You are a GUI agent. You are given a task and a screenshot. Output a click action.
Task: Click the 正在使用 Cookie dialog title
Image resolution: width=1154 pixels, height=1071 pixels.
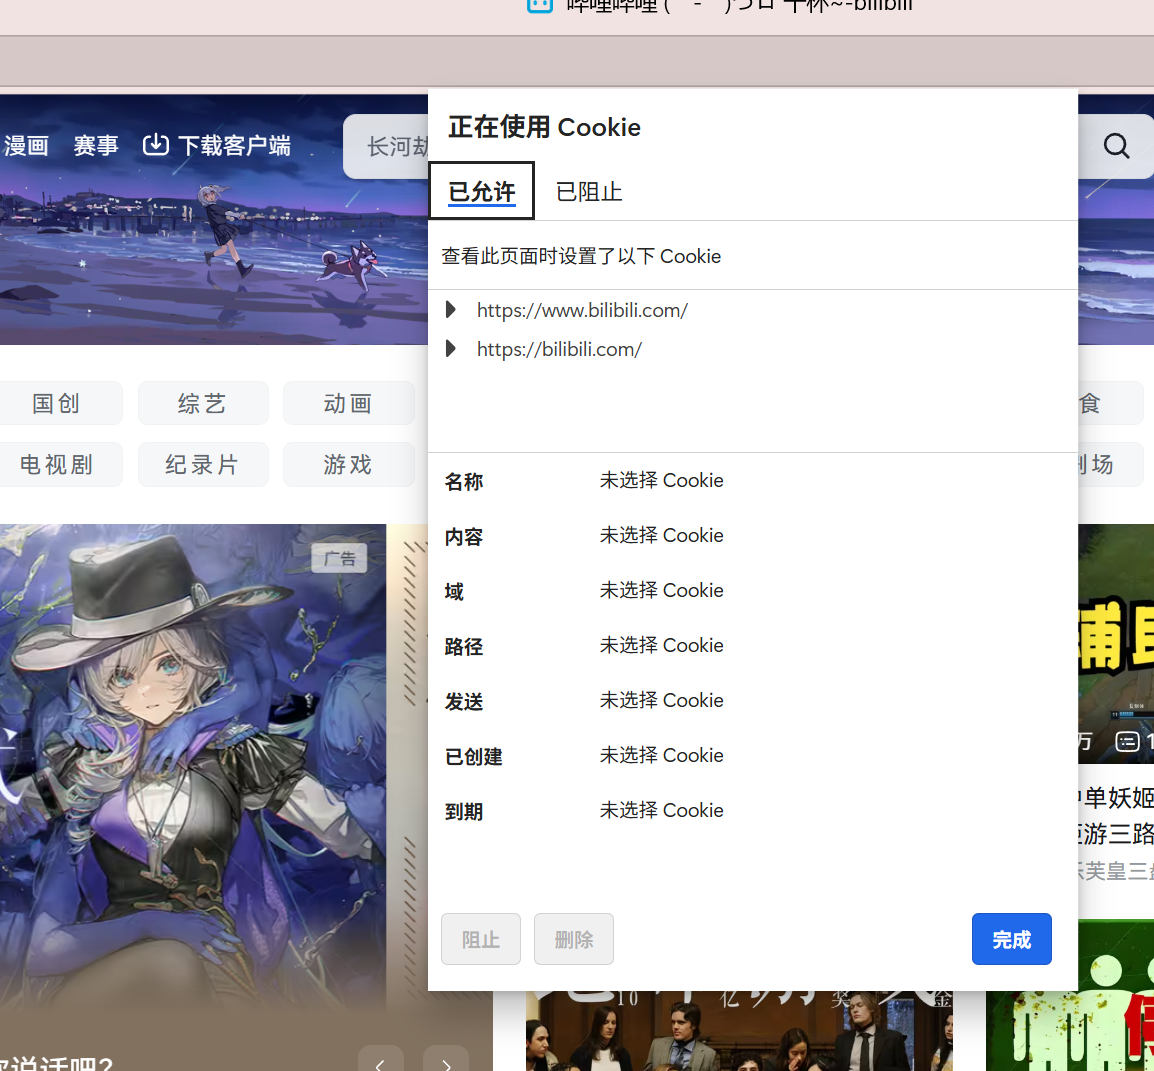[544, 127]
